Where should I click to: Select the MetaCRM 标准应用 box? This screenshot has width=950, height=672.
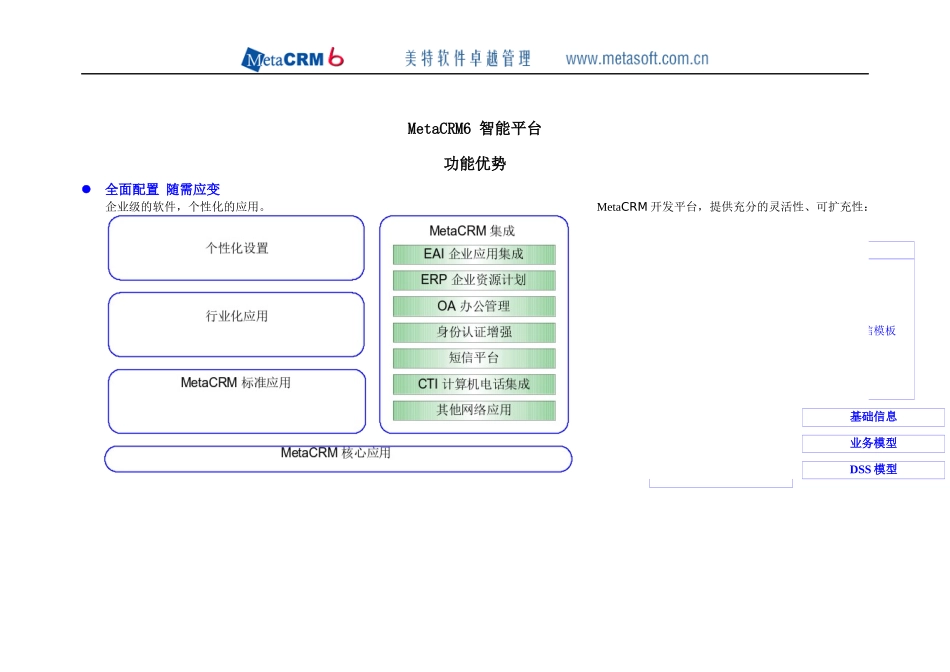[x=237, y=401]
